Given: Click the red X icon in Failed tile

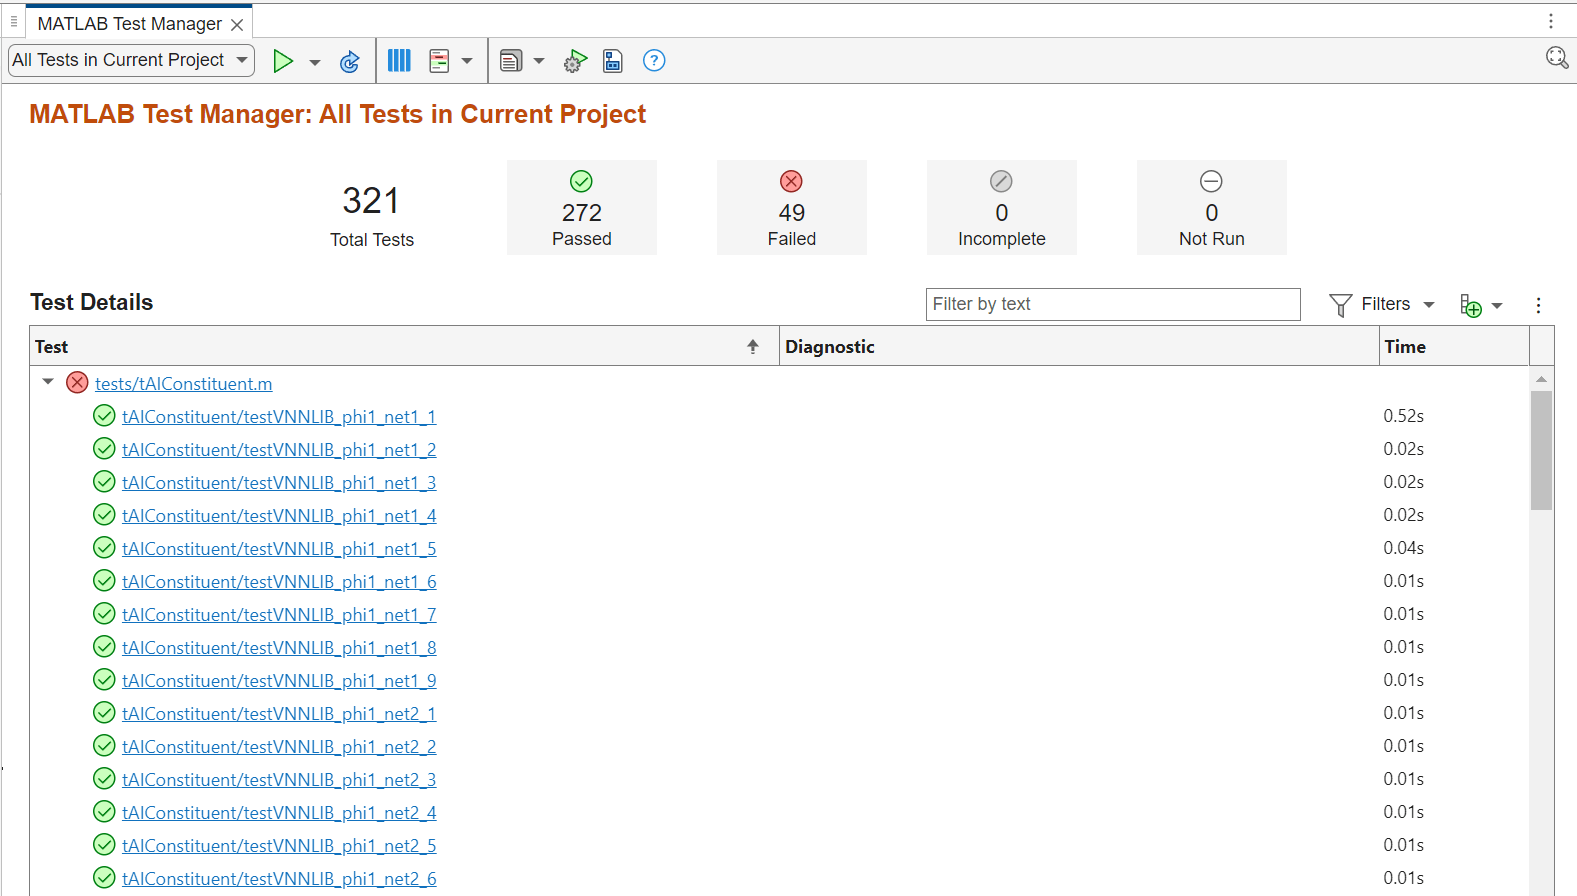Looking at the screenshot, I should 791,181.
